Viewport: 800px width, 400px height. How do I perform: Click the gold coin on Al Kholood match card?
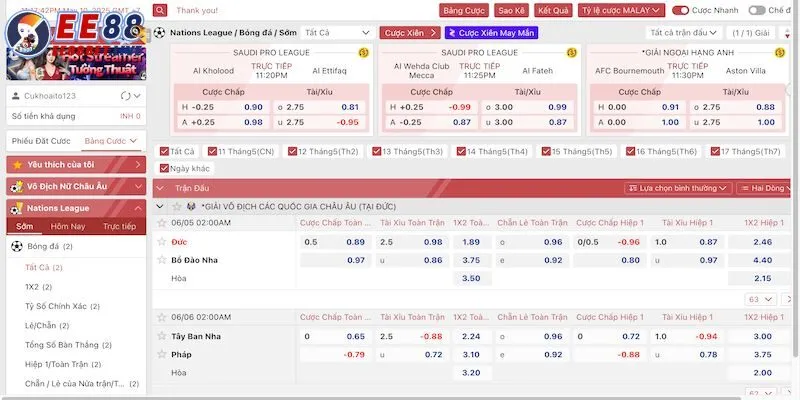coord(363,51)
